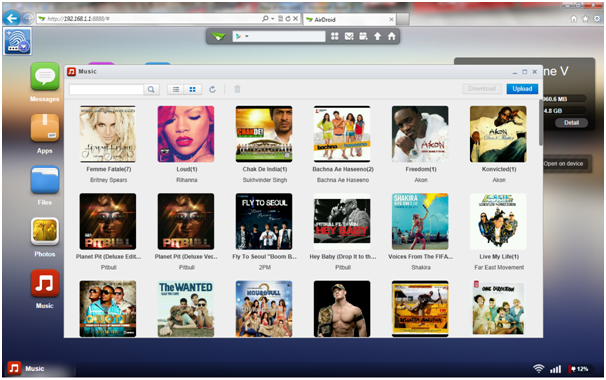Click the trash delete icon

237,89
